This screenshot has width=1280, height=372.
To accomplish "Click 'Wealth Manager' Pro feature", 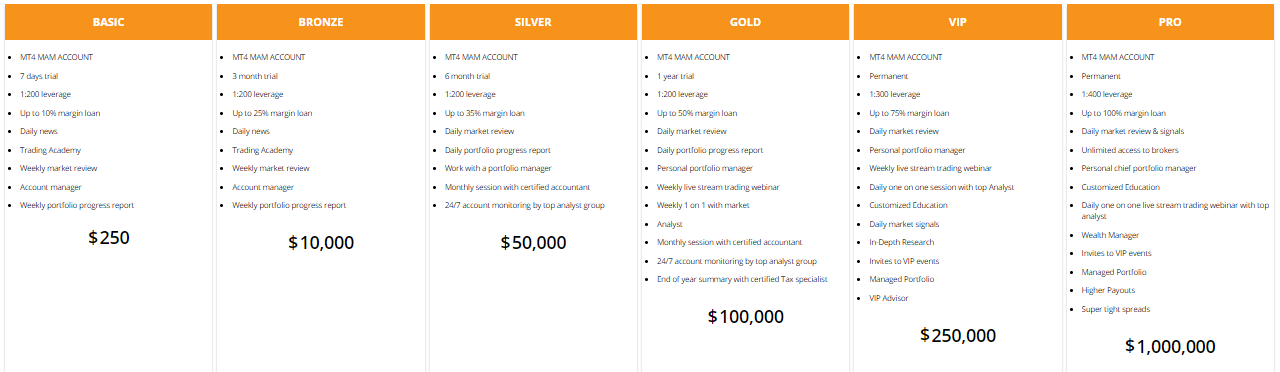I will (1110, 235).
